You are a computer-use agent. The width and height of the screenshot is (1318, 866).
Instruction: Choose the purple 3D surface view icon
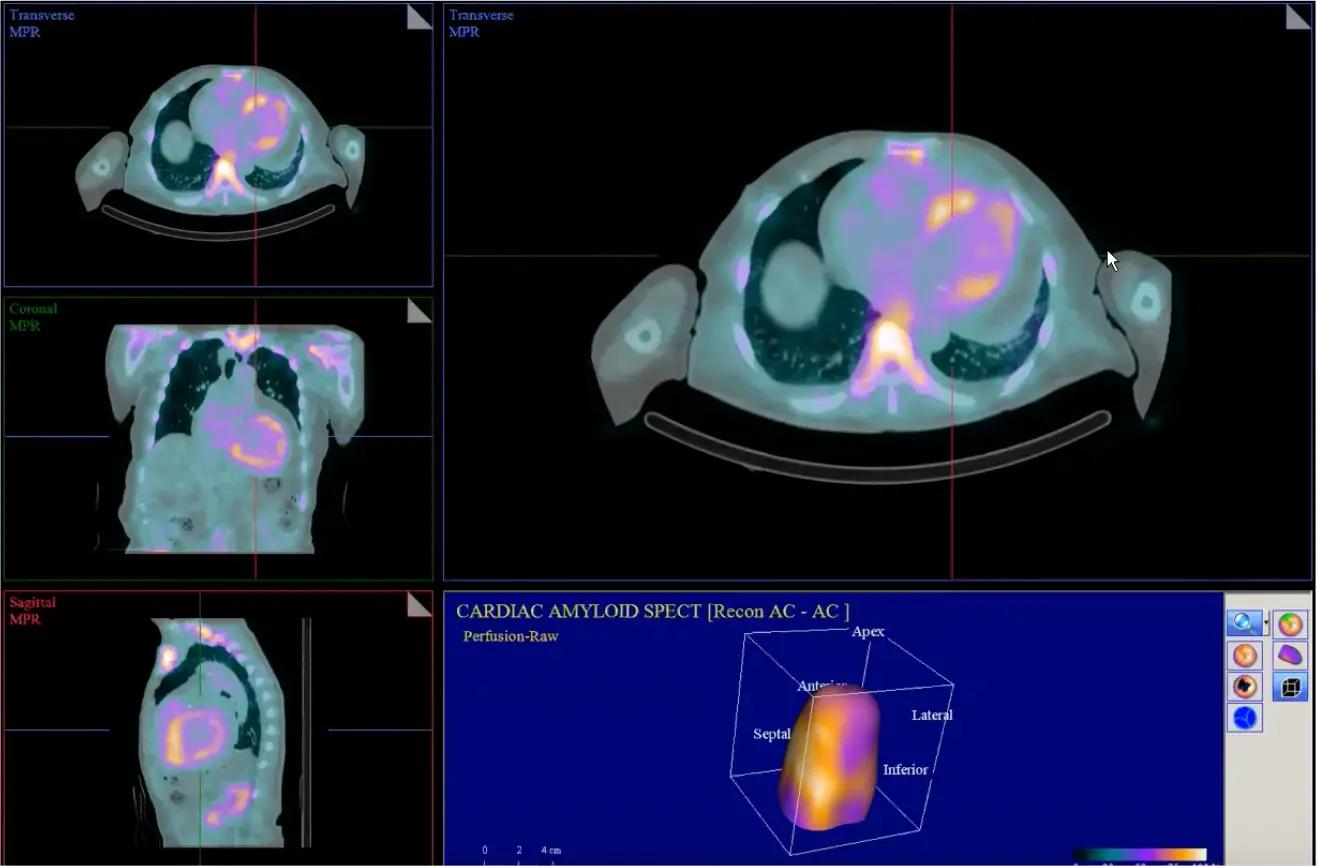pyautogui.click(x=1290, y=656)
